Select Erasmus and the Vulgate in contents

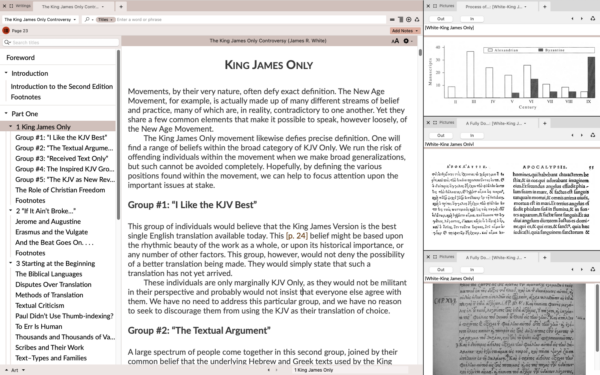(x=52, y=232)
